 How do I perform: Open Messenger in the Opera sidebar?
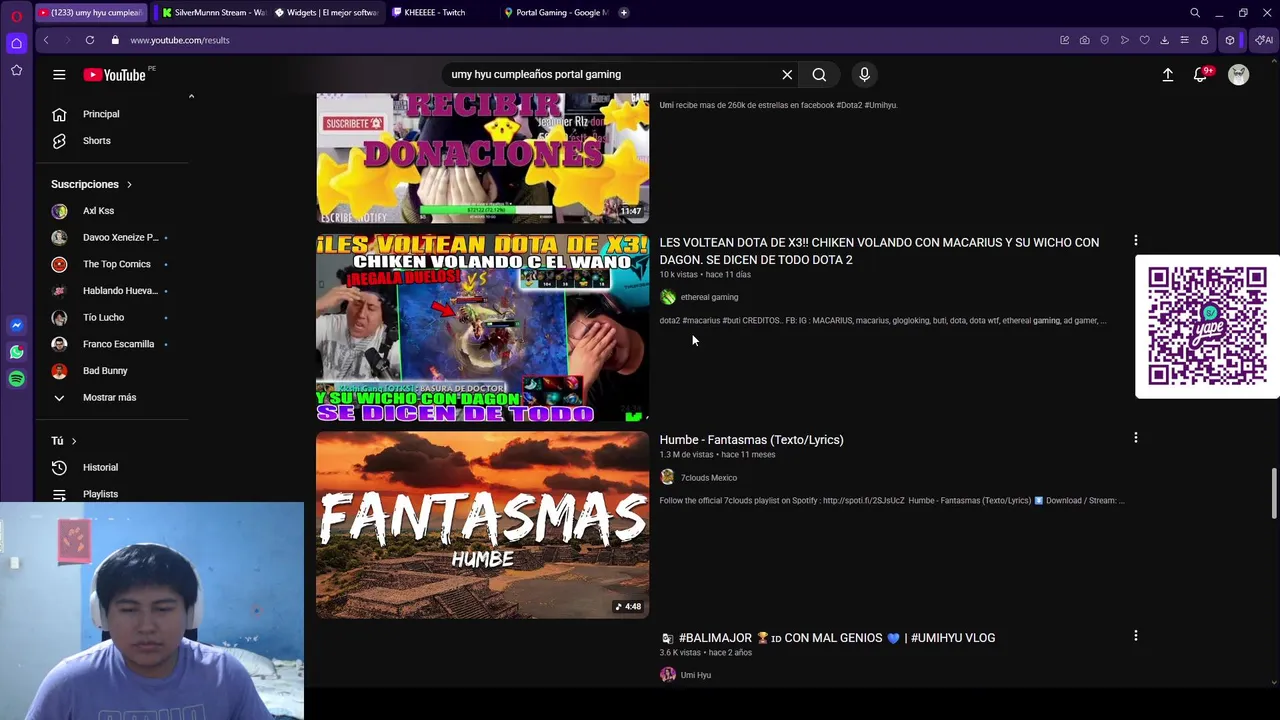click(16, 325)
